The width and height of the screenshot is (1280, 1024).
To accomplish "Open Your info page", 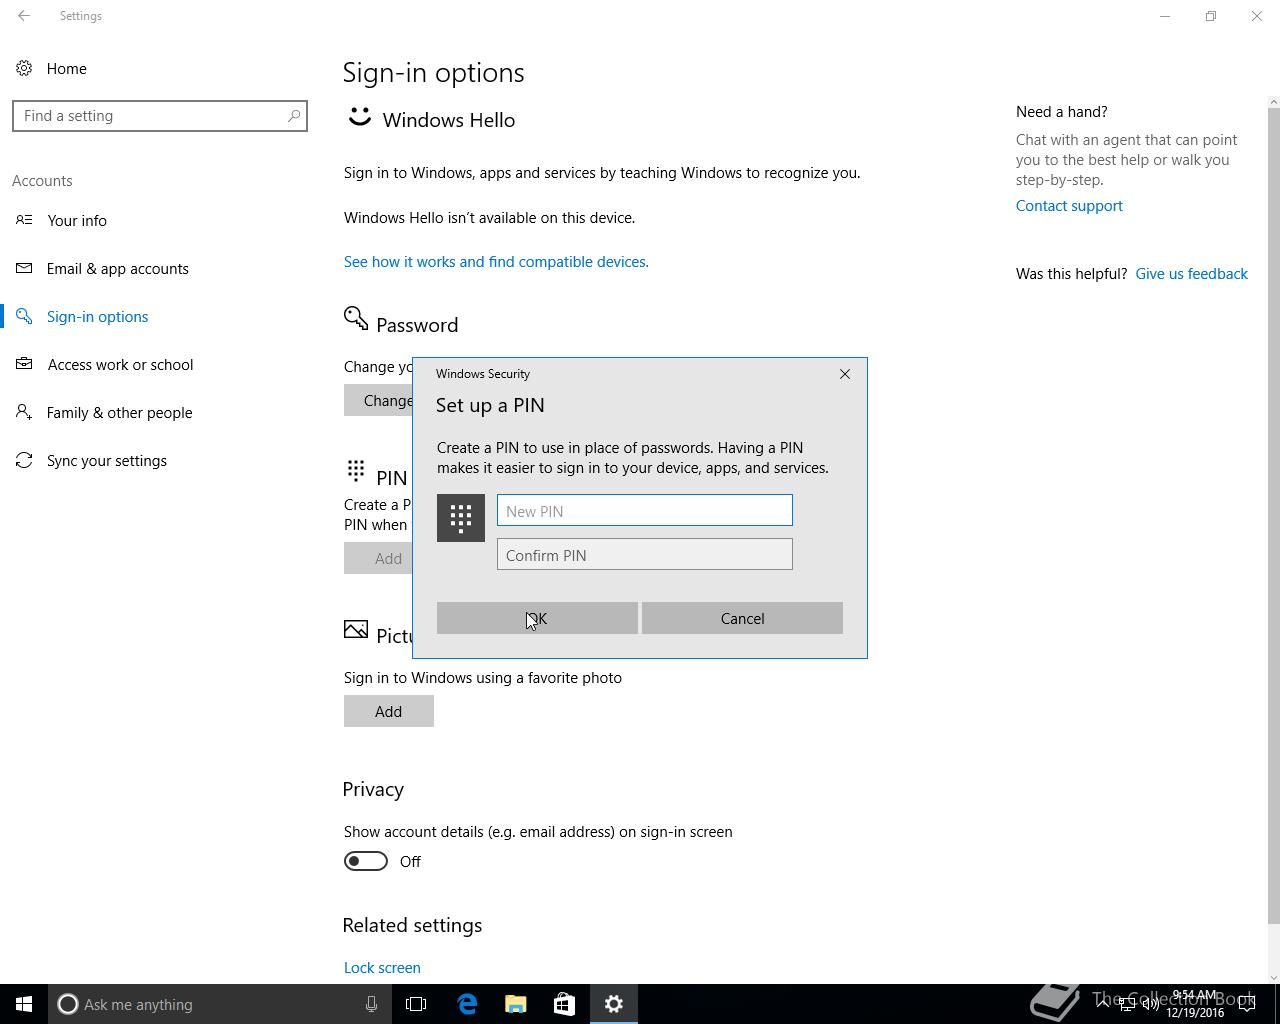I will (x=77, y=220).
